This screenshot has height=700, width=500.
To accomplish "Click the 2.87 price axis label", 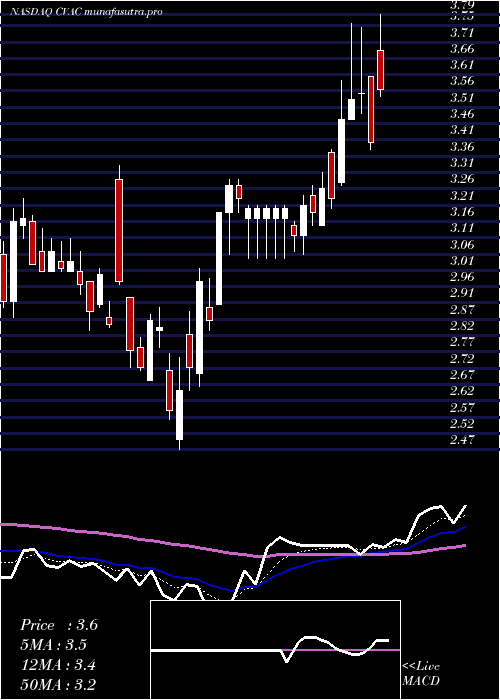I will (461, 309).
